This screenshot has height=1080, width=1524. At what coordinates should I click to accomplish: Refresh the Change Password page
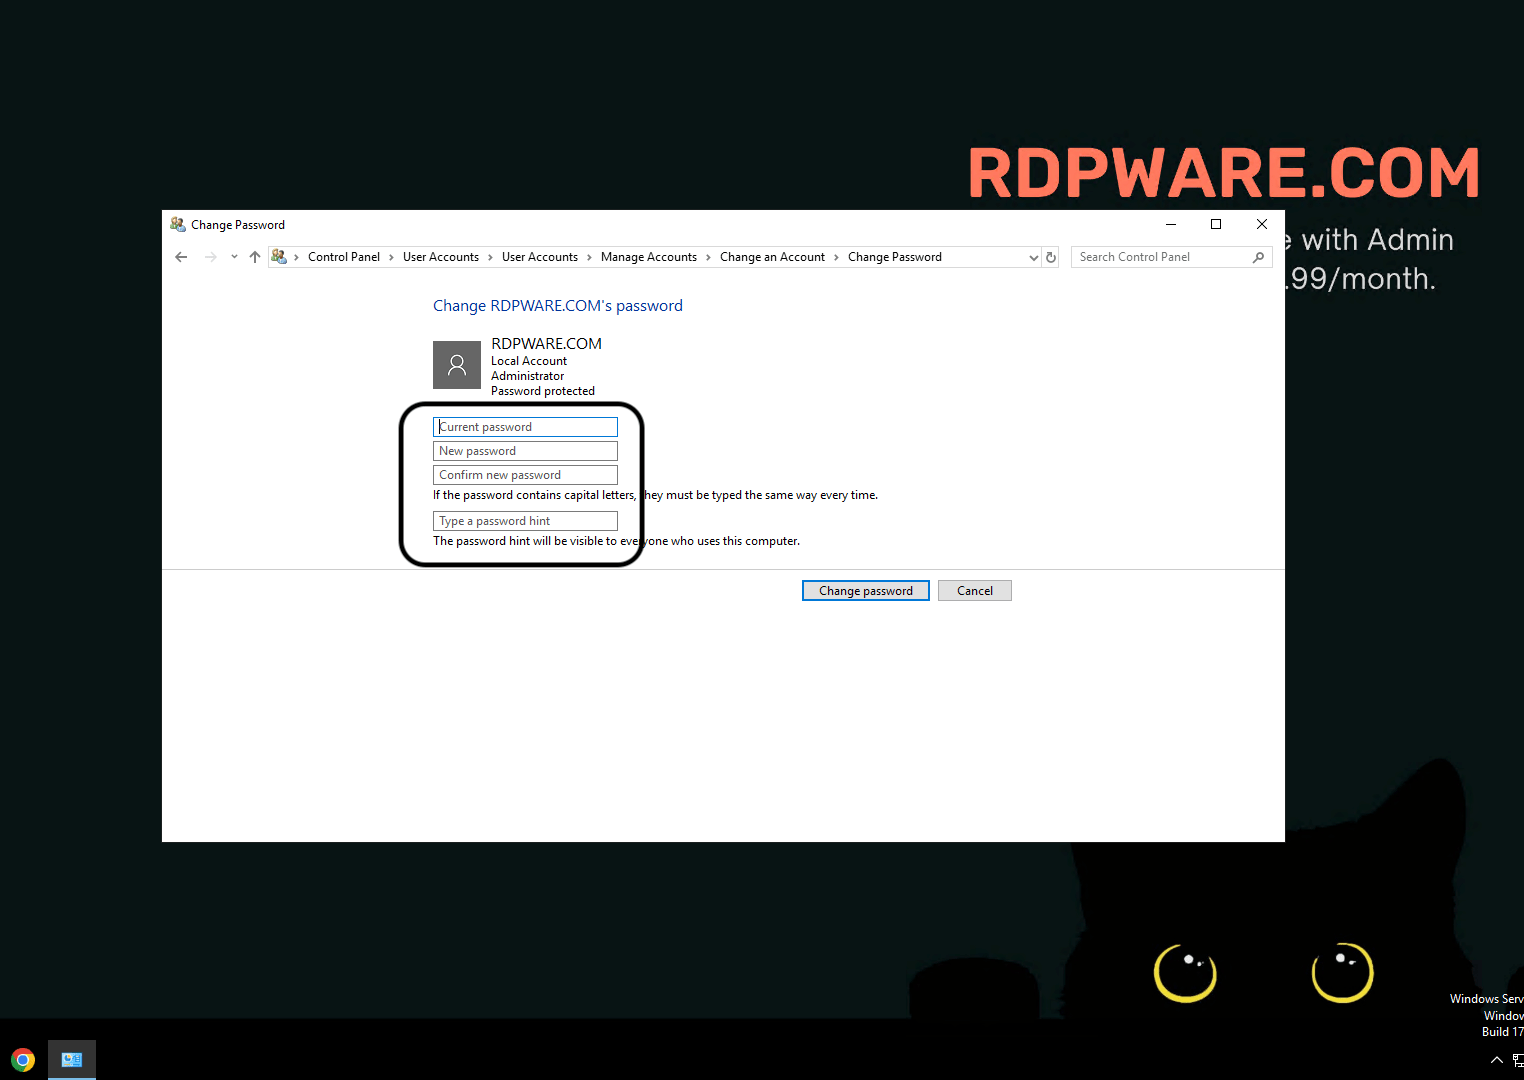1051,257
